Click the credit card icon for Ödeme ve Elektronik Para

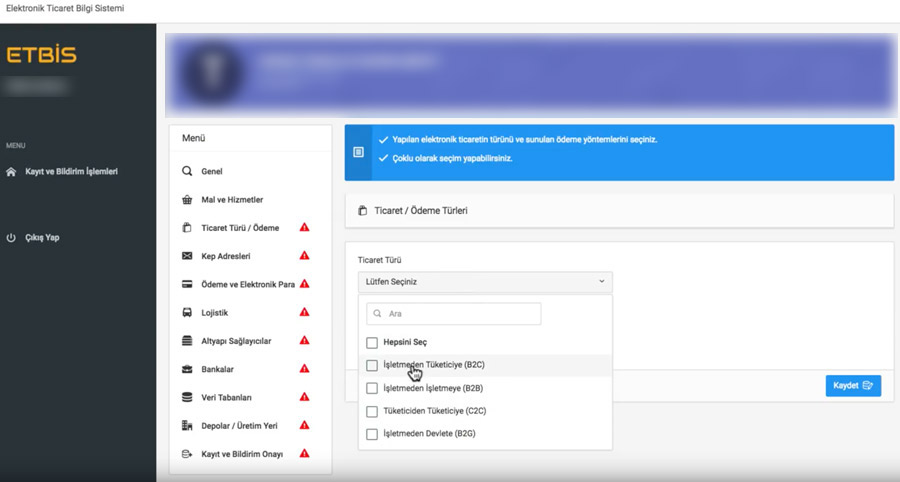coord(187,284)
